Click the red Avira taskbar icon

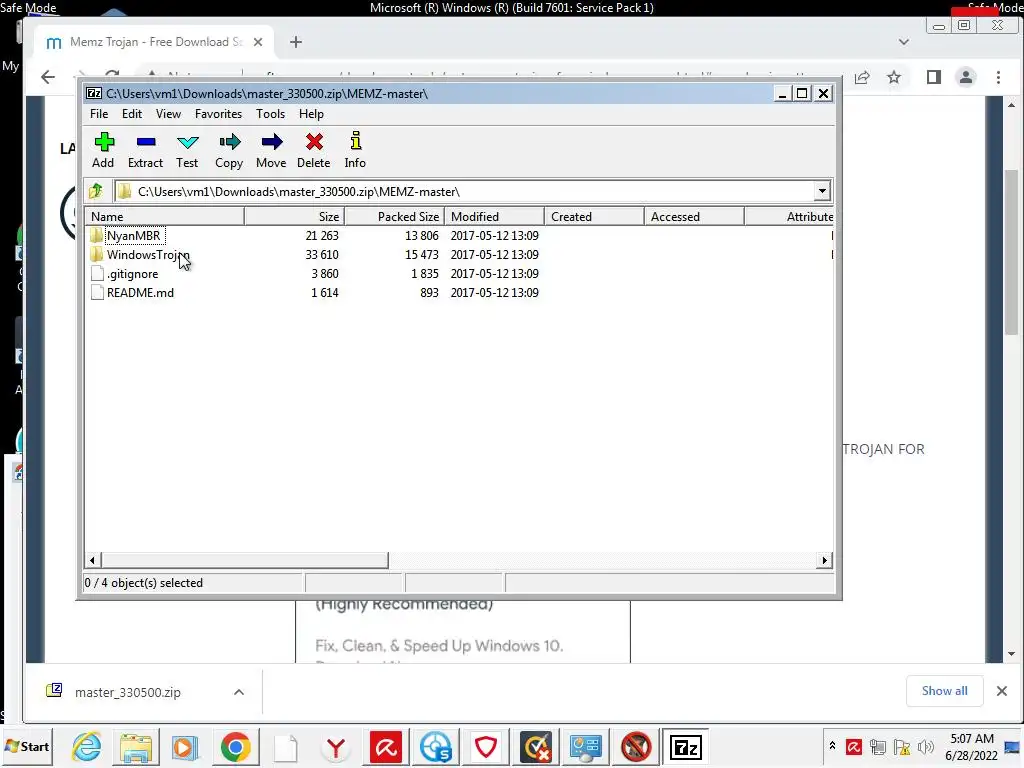[x=385, y=747]
